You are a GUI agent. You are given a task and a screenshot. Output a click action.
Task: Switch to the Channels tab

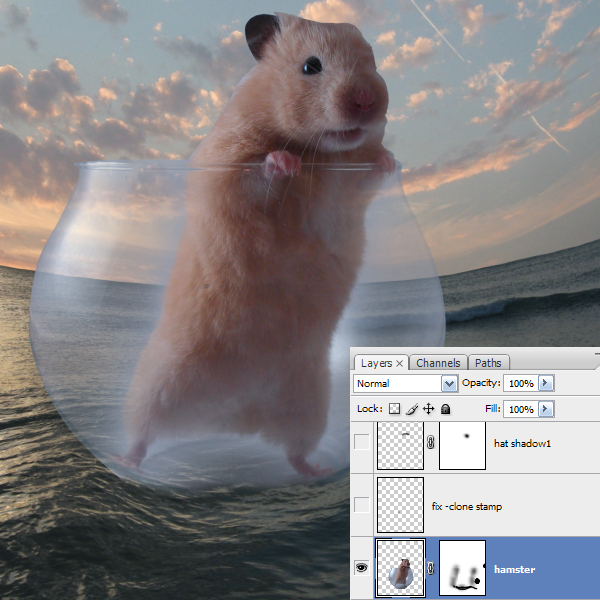(438, 363)
